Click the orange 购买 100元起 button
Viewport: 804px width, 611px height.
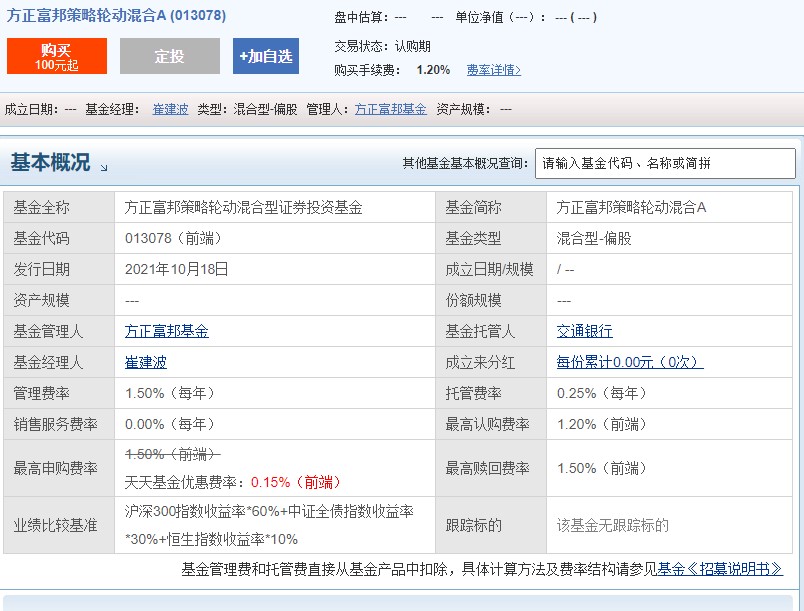pos(57,56)
